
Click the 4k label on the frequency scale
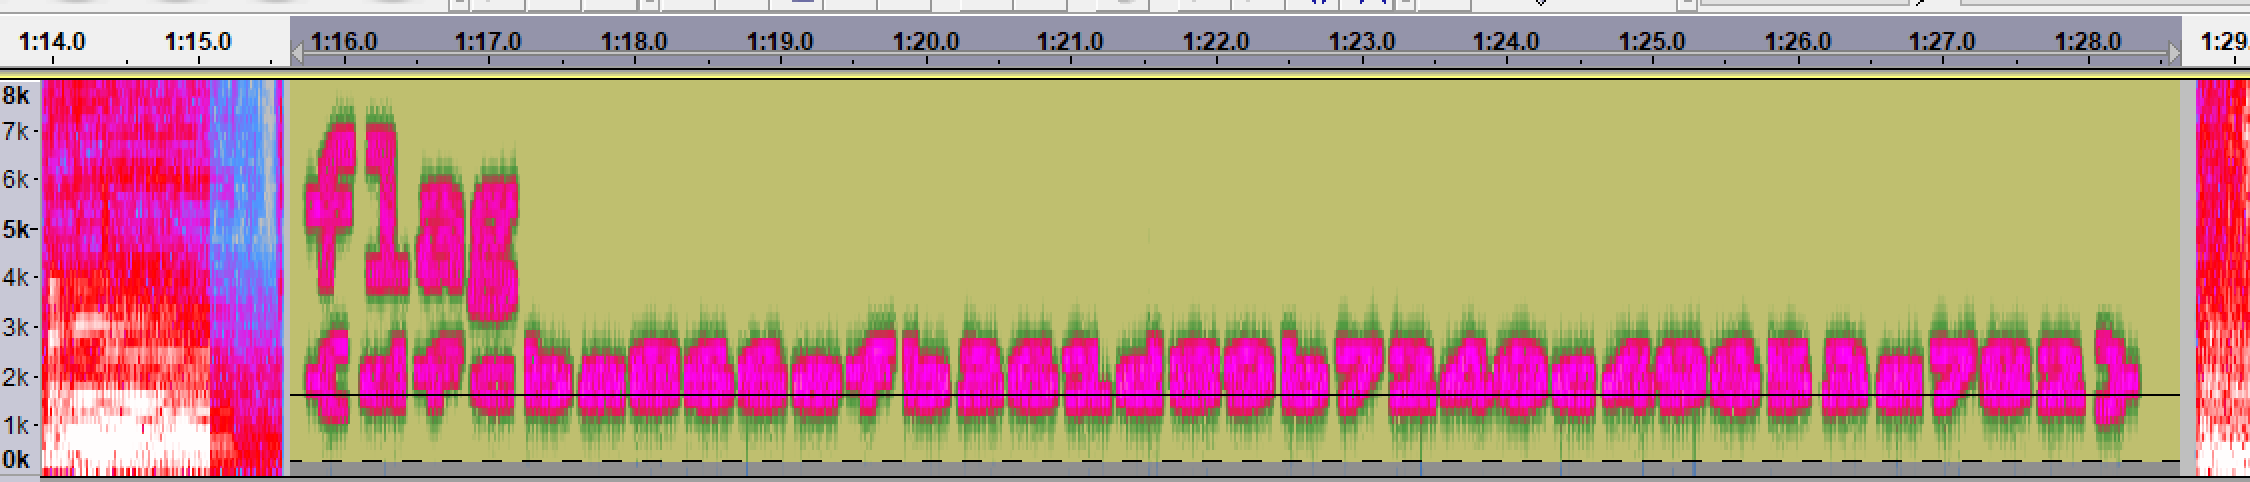[x=16, y=277]
